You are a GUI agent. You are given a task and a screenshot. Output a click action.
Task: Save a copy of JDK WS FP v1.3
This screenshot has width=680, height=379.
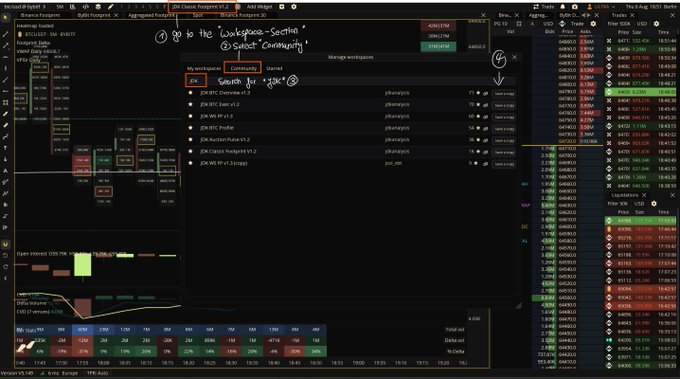tap(504, 117)
